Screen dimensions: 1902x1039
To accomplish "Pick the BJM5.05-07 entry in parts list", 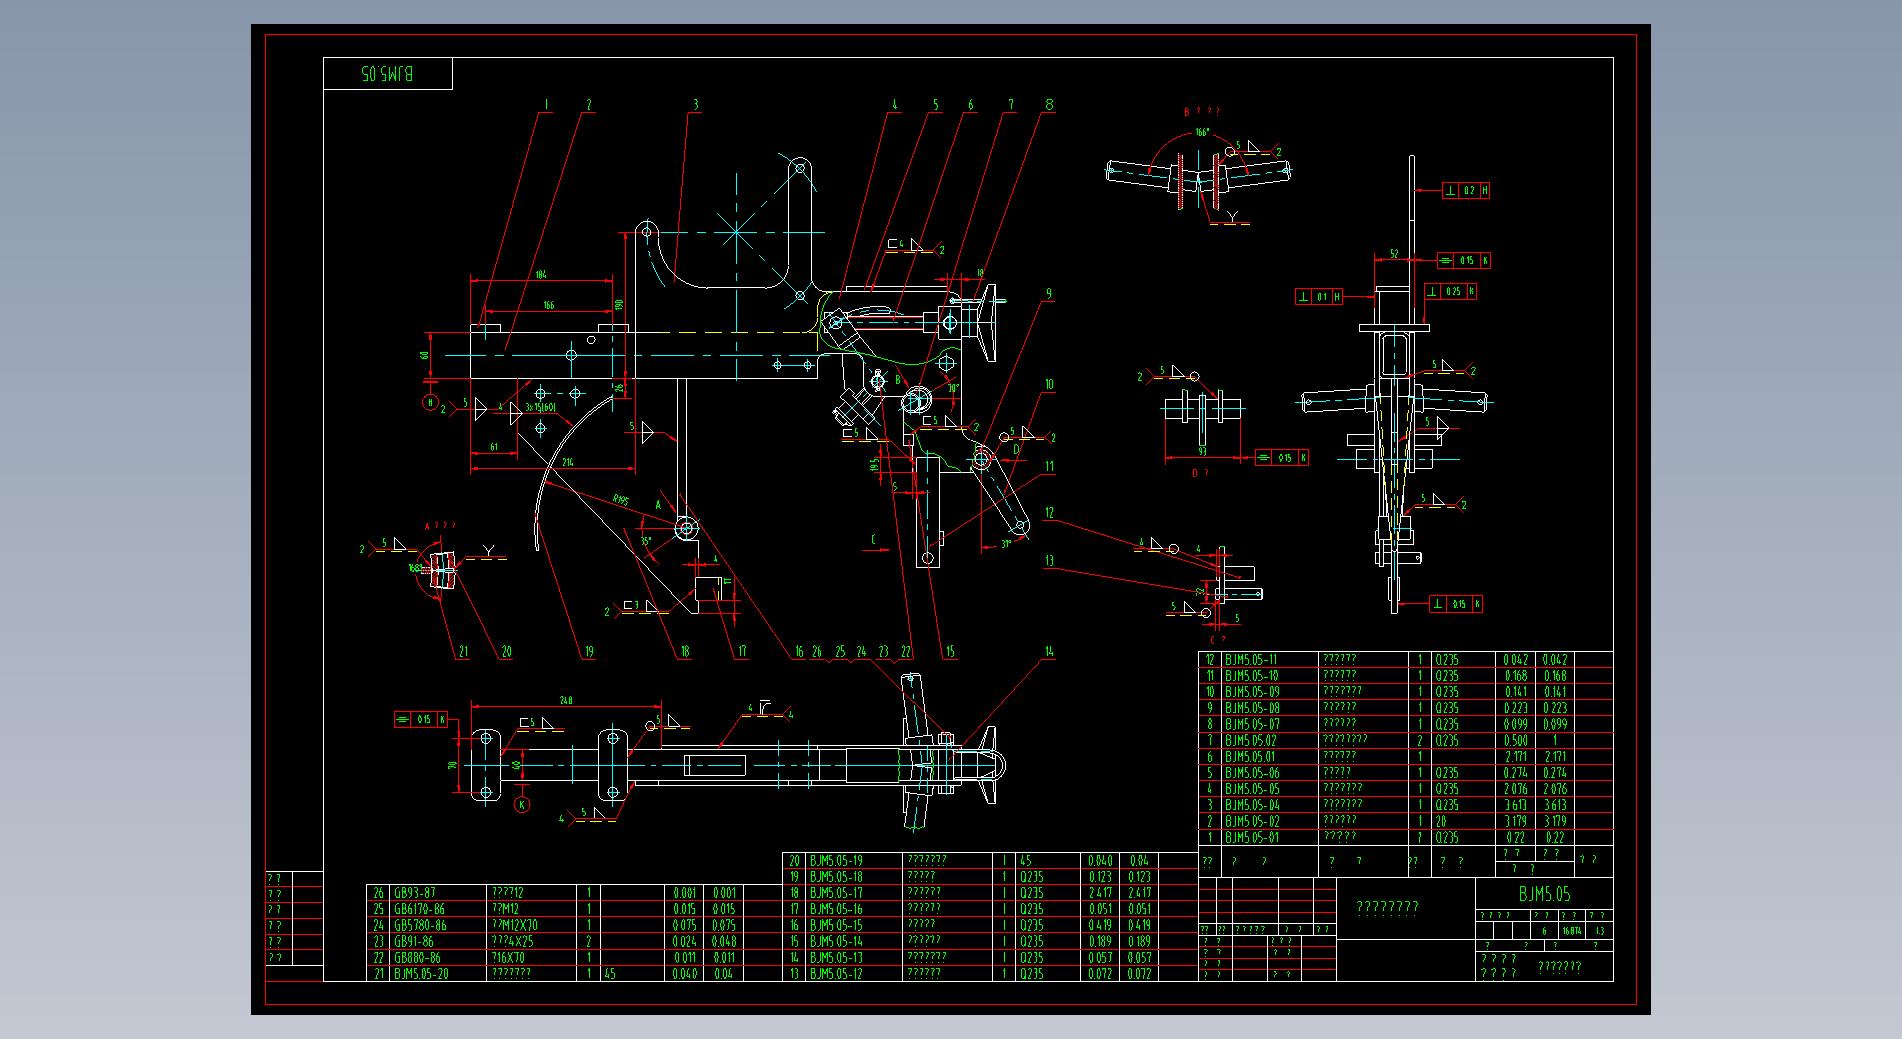I will tap(1252, 724).
